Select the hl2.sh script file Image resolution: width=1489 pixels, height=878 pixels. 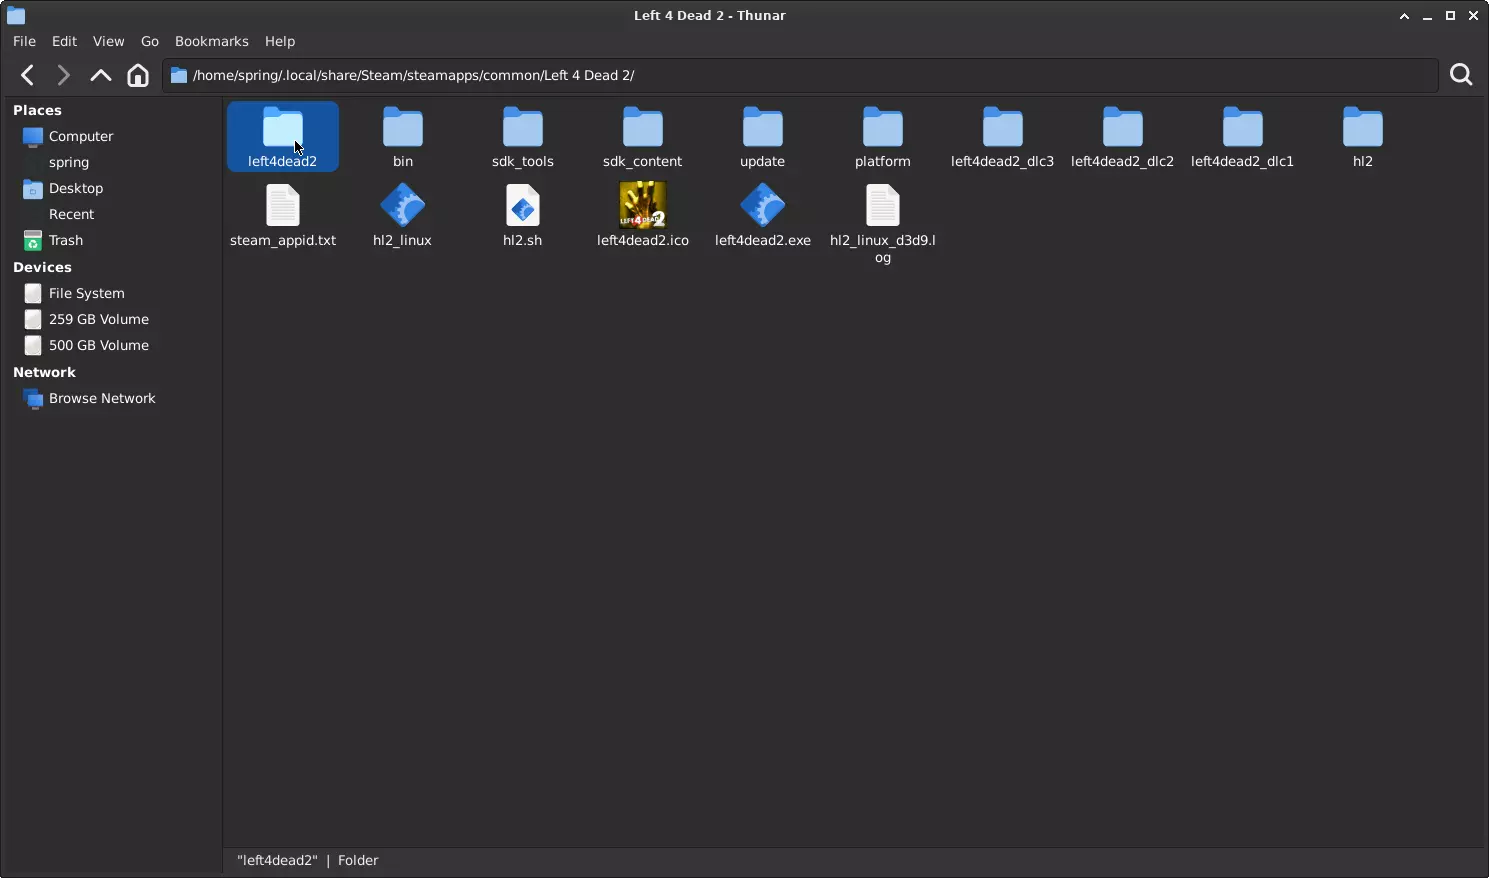coord(522,207)
